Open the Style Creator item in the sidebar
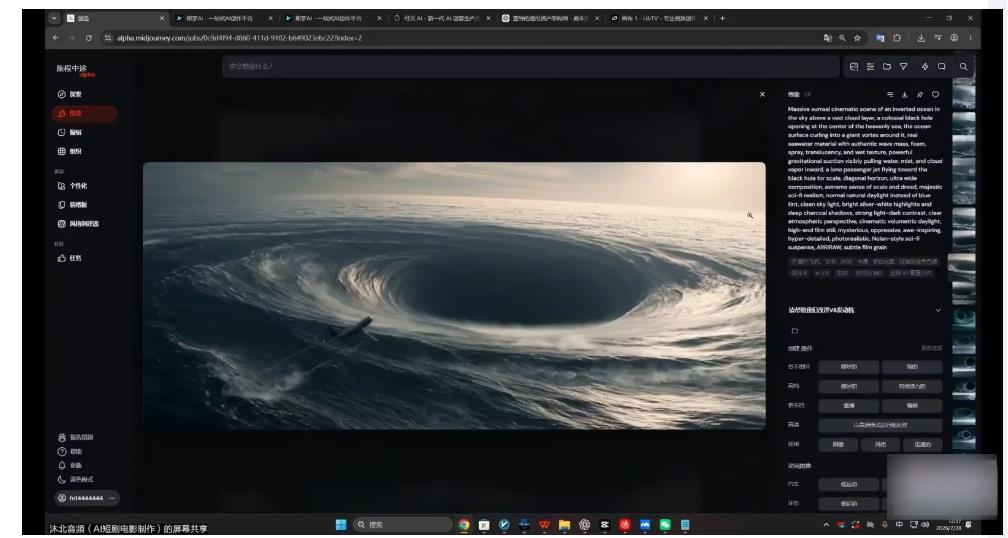Image resolution: width=1008 pixels, height=538 pixels. click(x=78, y=224)
